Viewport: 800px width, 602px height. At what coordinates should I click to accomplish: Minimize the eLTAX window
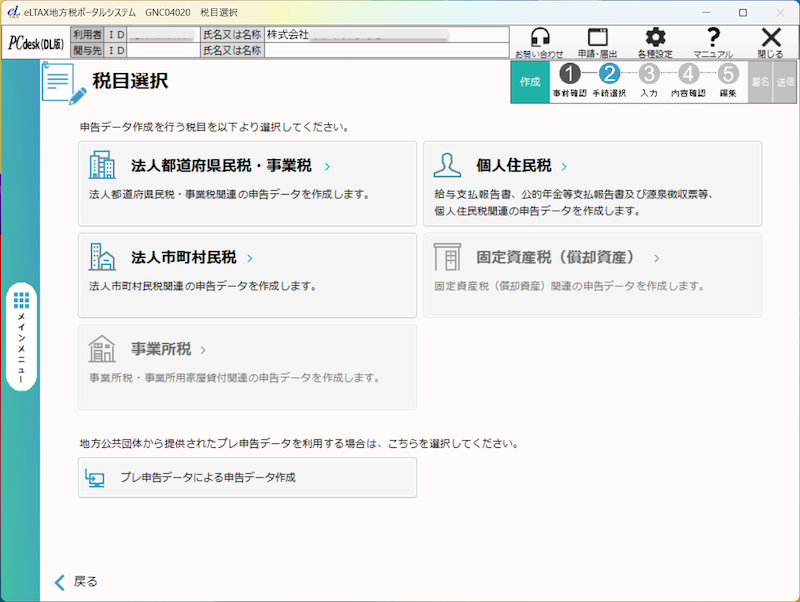[706, 12]
